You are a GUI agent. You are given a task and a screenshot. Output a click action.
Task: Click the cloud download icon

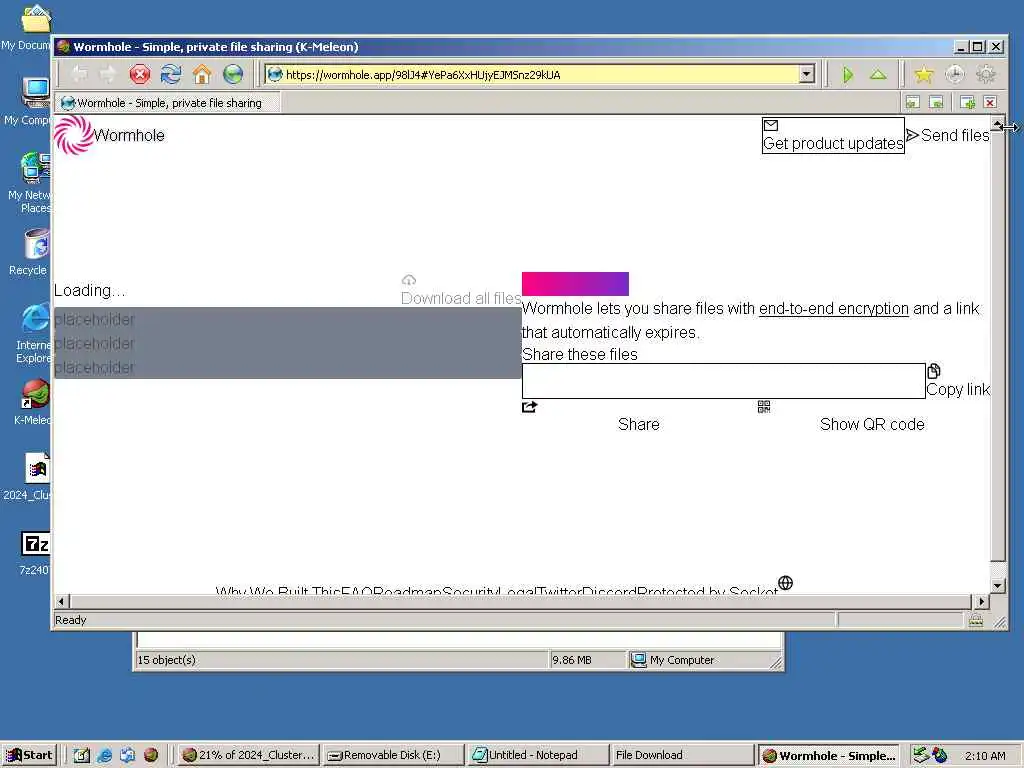(409, 280)
